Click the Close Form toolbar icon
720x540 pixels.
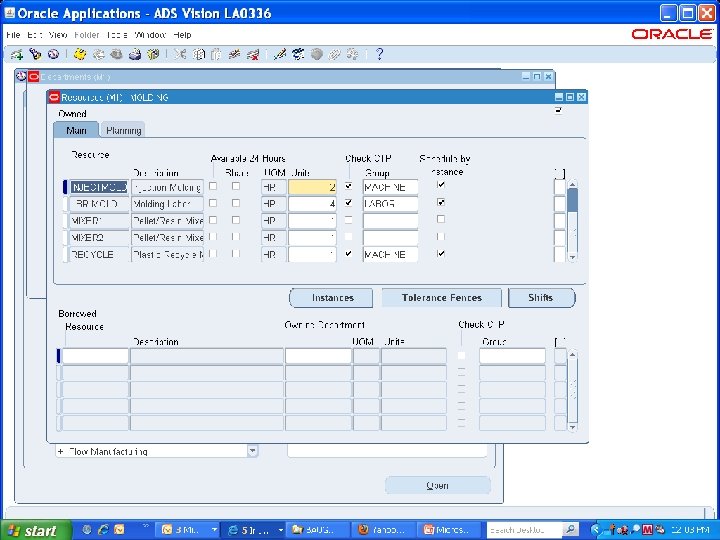[152, 55]
